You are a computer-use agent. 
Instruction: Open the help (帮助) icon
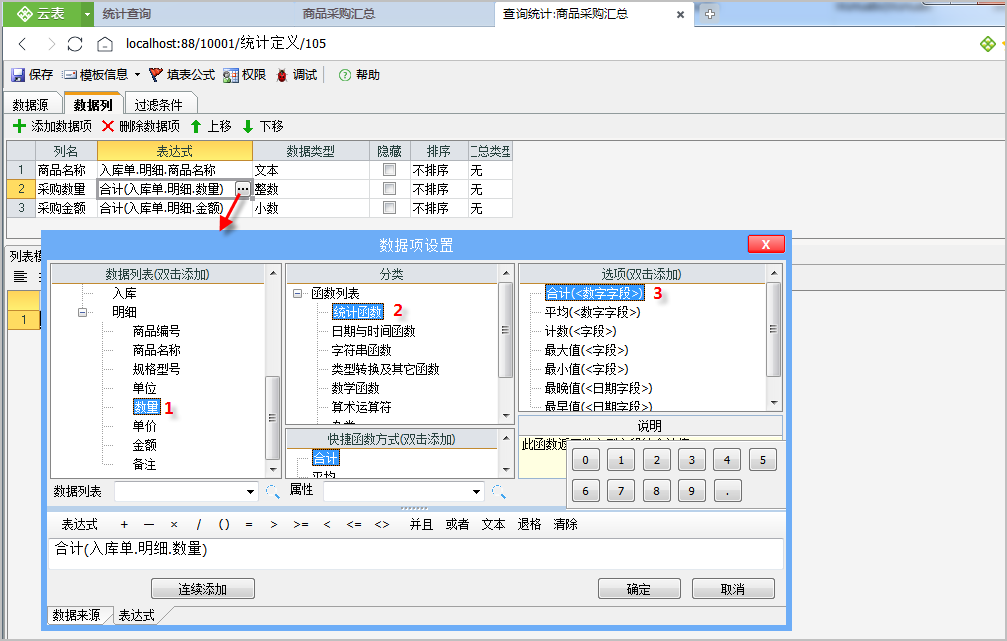(x=345, y=75)
